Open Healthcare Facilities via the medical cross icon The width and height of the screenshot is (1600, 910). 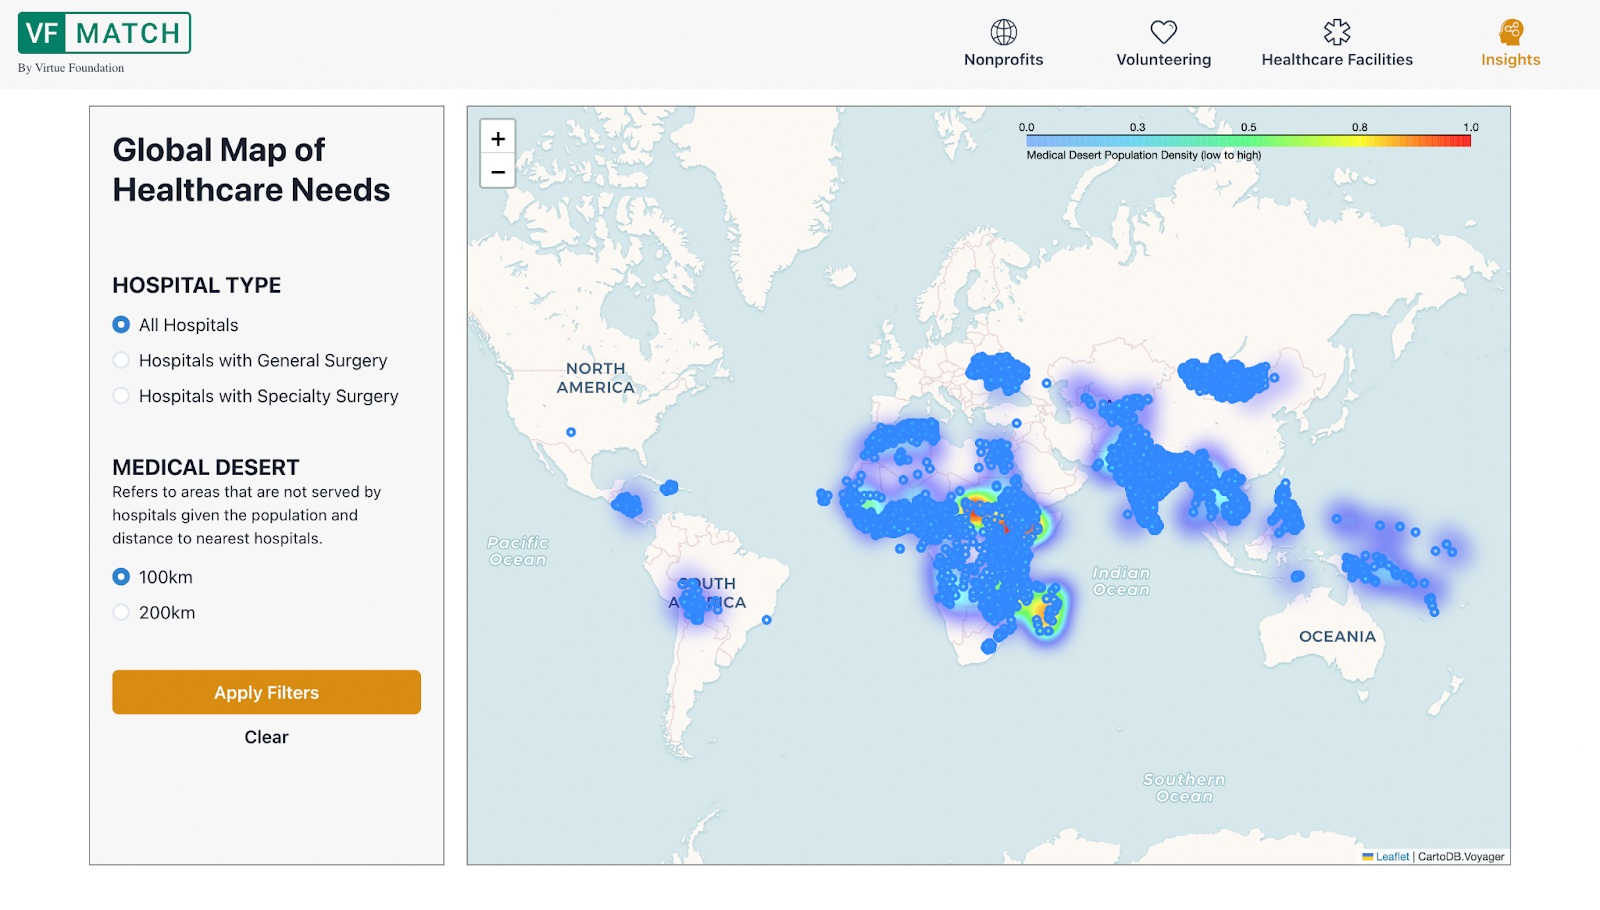[x=1337, y=31]
